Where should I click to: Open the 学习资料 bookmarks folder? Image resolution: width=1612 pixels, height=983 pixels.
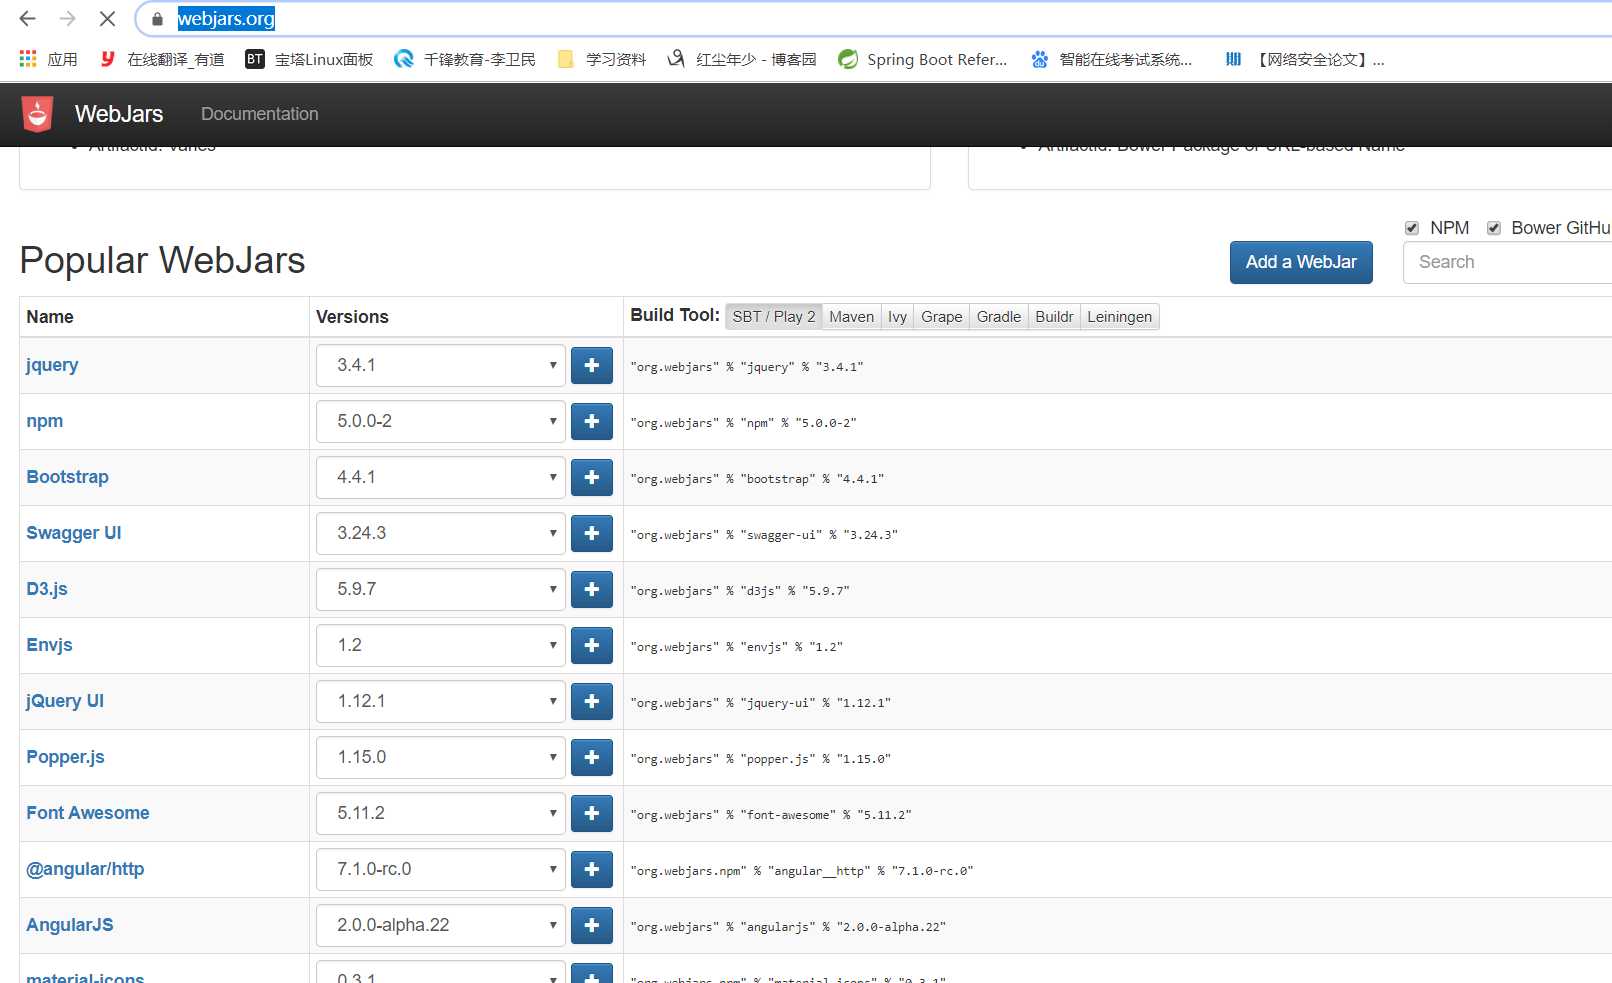click(x=602, y=59)
